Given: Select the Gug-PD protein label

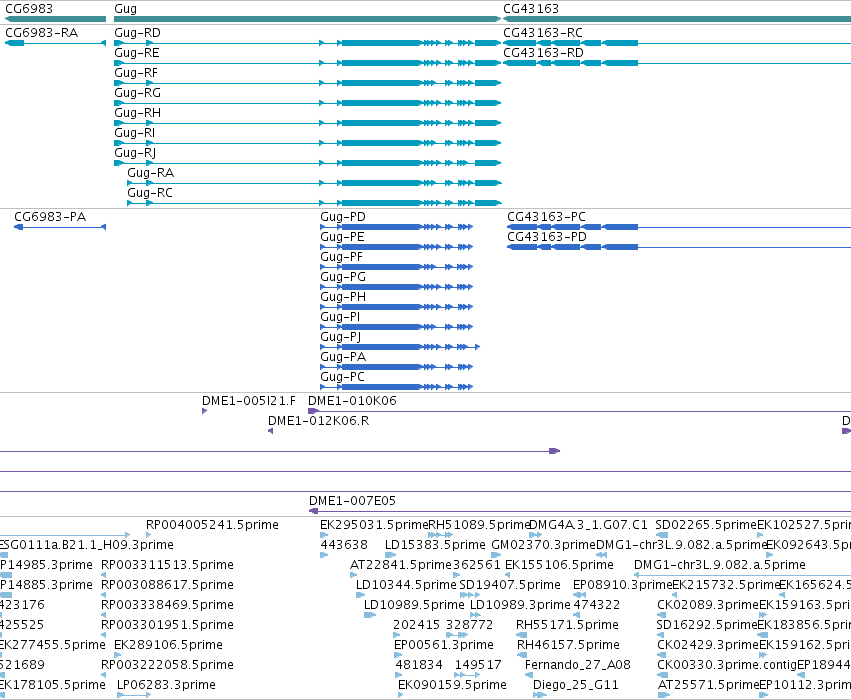Looking at the screenshot, I should (343, 217).
